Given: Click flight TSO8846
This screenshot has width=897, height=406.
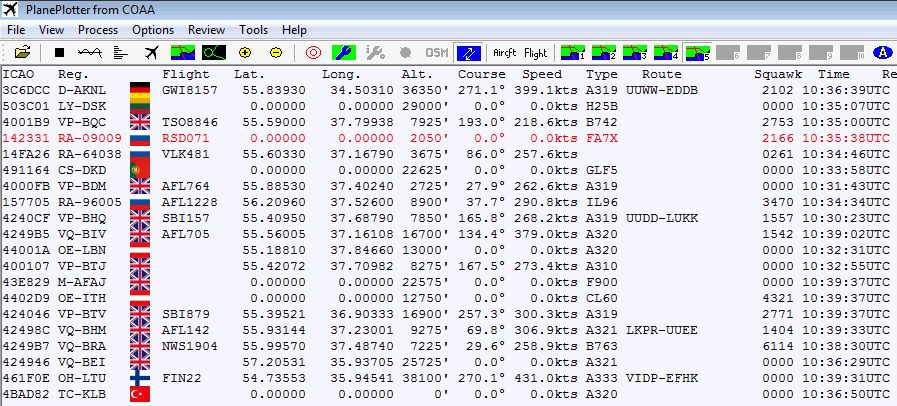Looking at the screenshot, I should coord(190,122).
